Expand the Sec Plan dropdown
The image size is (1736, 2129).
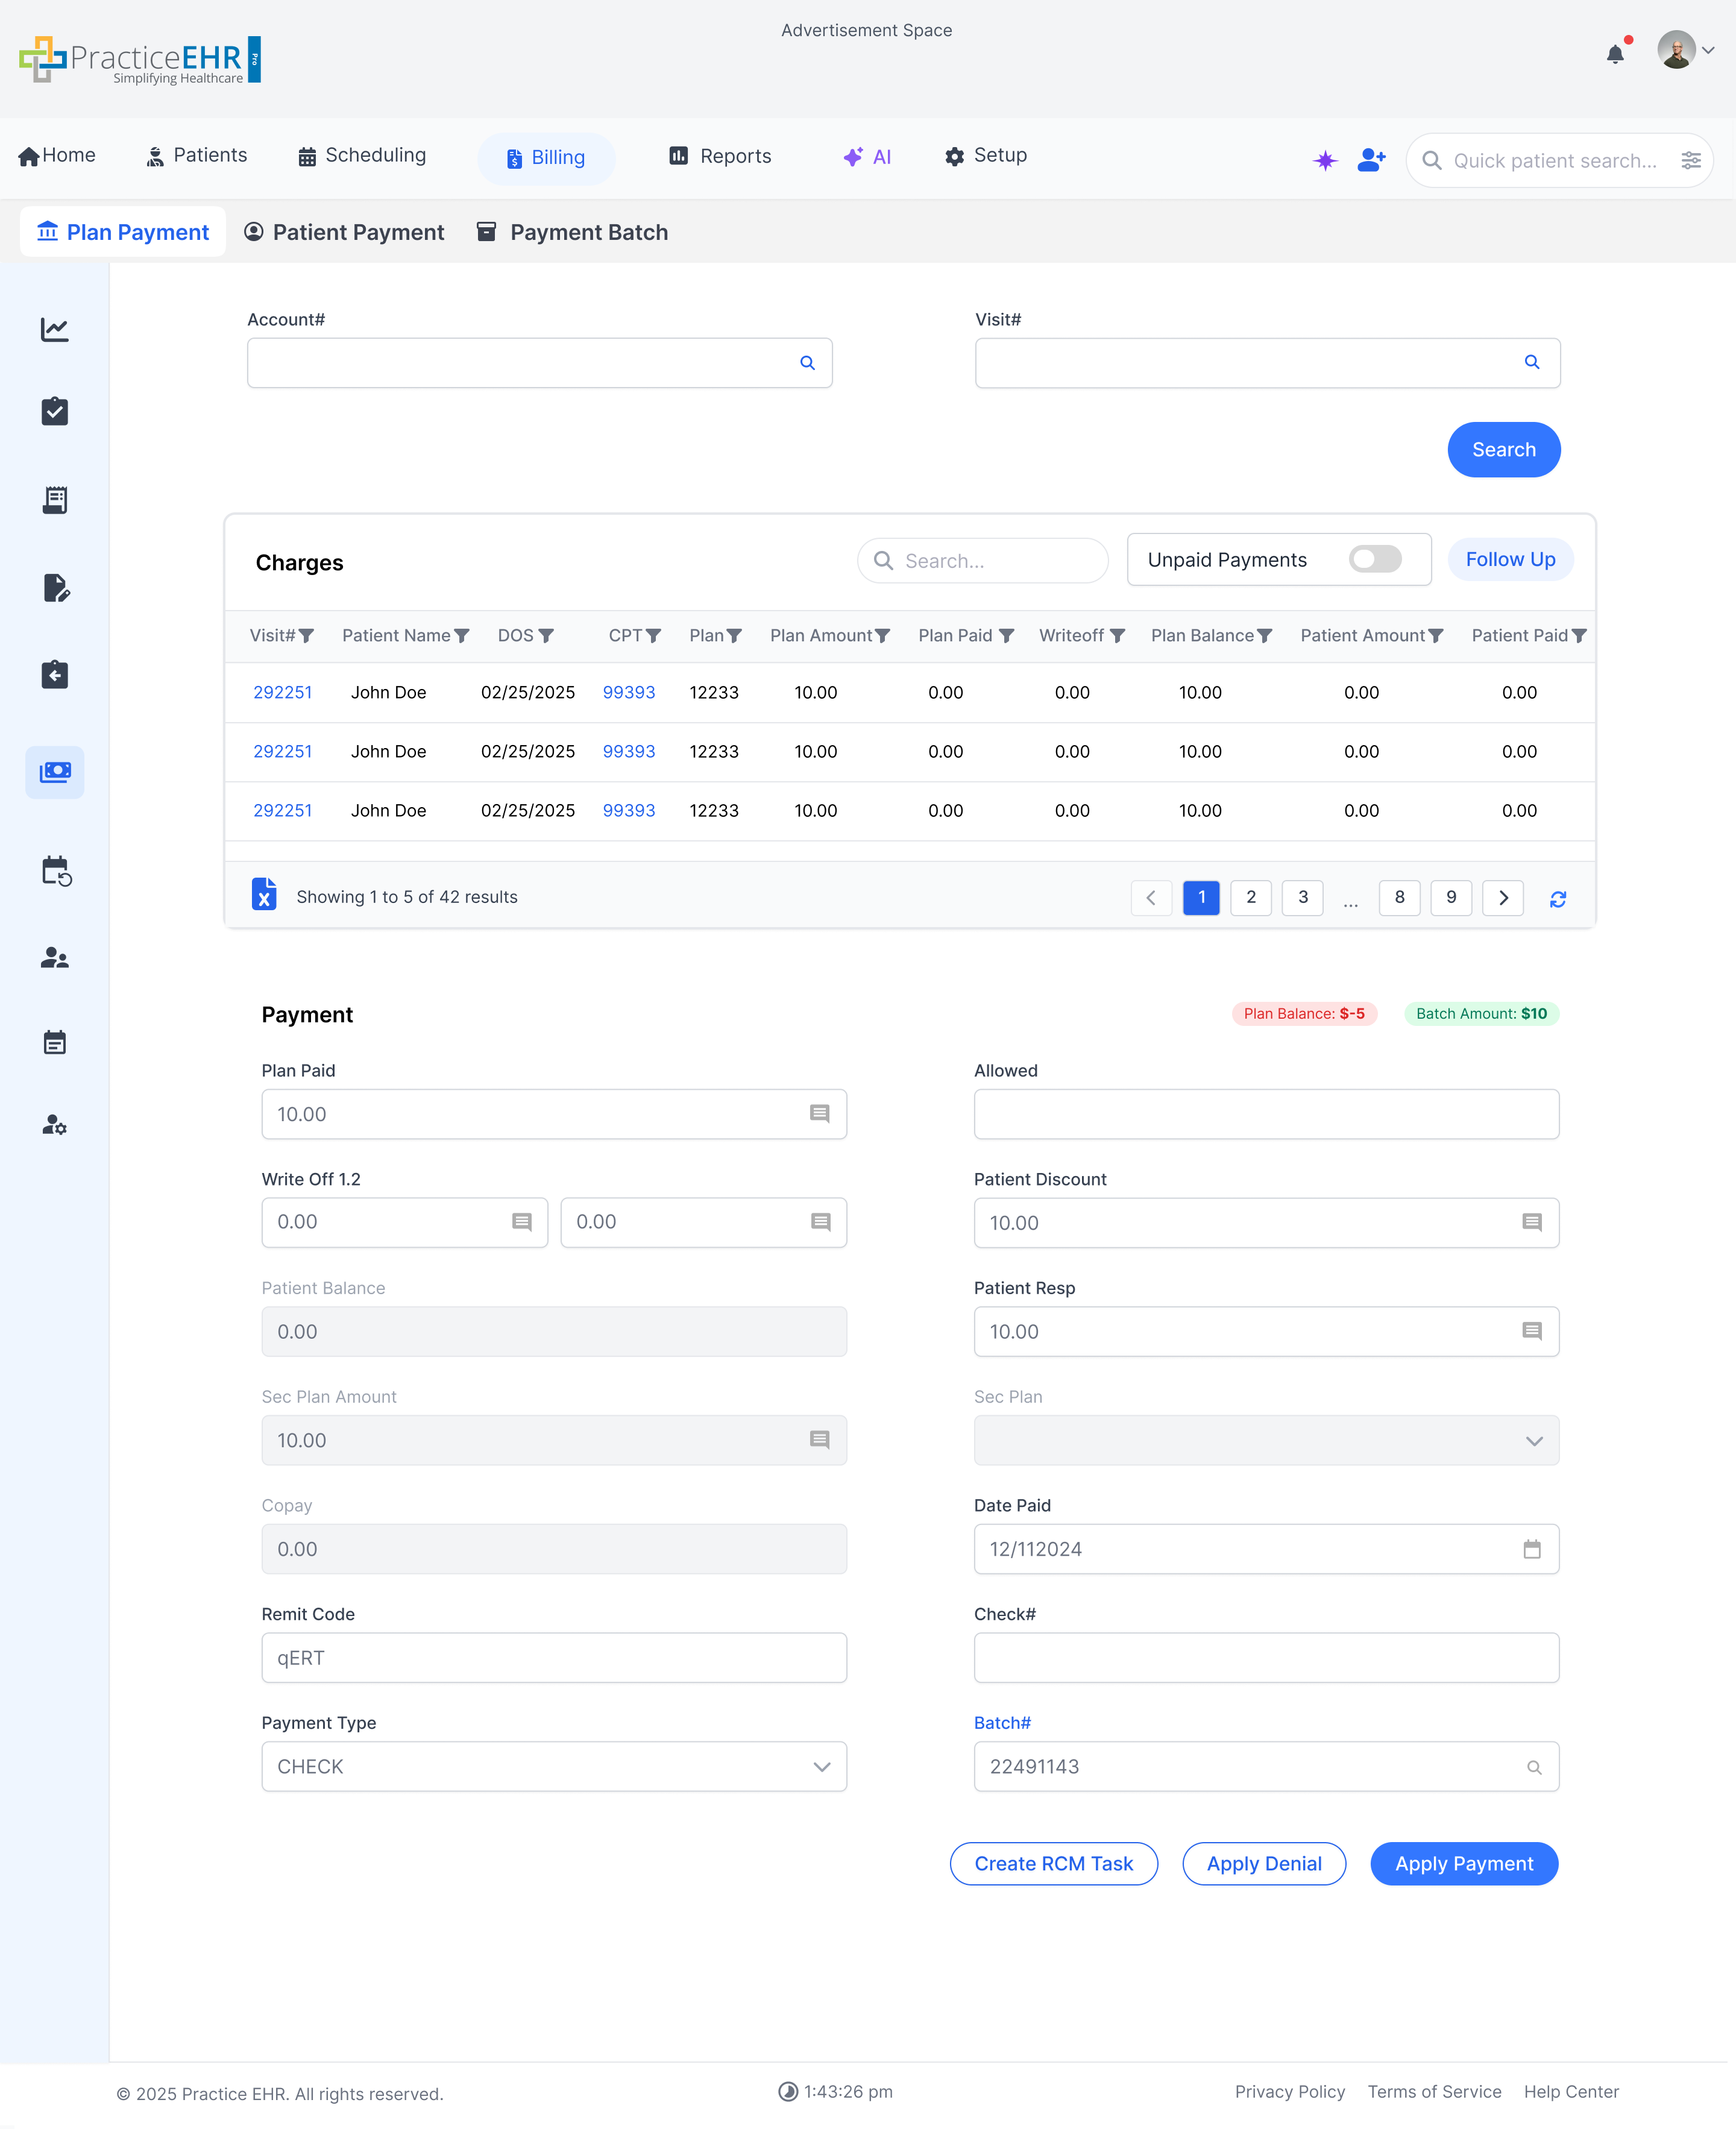[1266, 1440]
